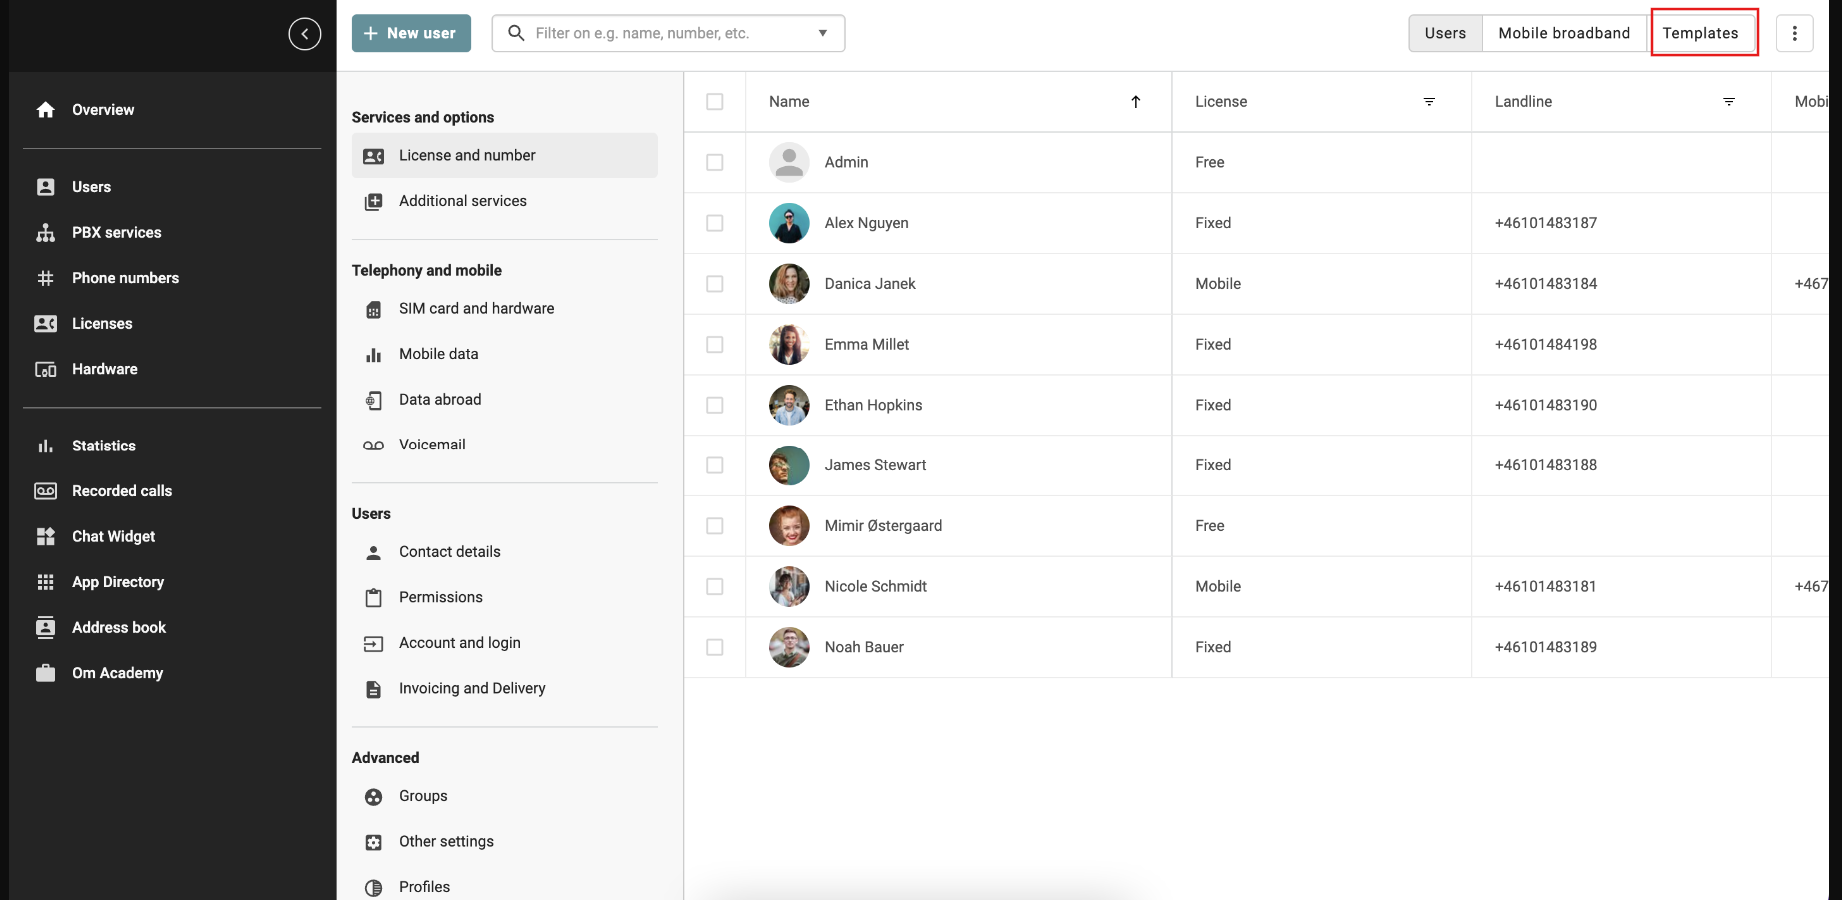Open the License column filter
The height and width of the screenshot is (900, 1842).
1428,101
